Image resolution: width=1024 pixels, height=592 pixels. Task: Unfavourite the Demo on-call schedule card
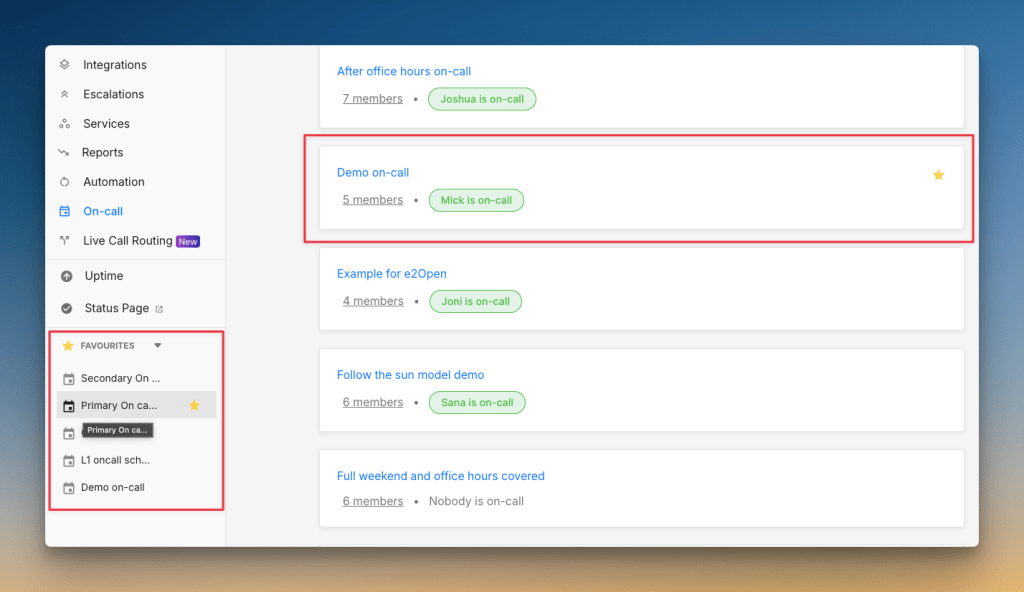click(938, 174)
